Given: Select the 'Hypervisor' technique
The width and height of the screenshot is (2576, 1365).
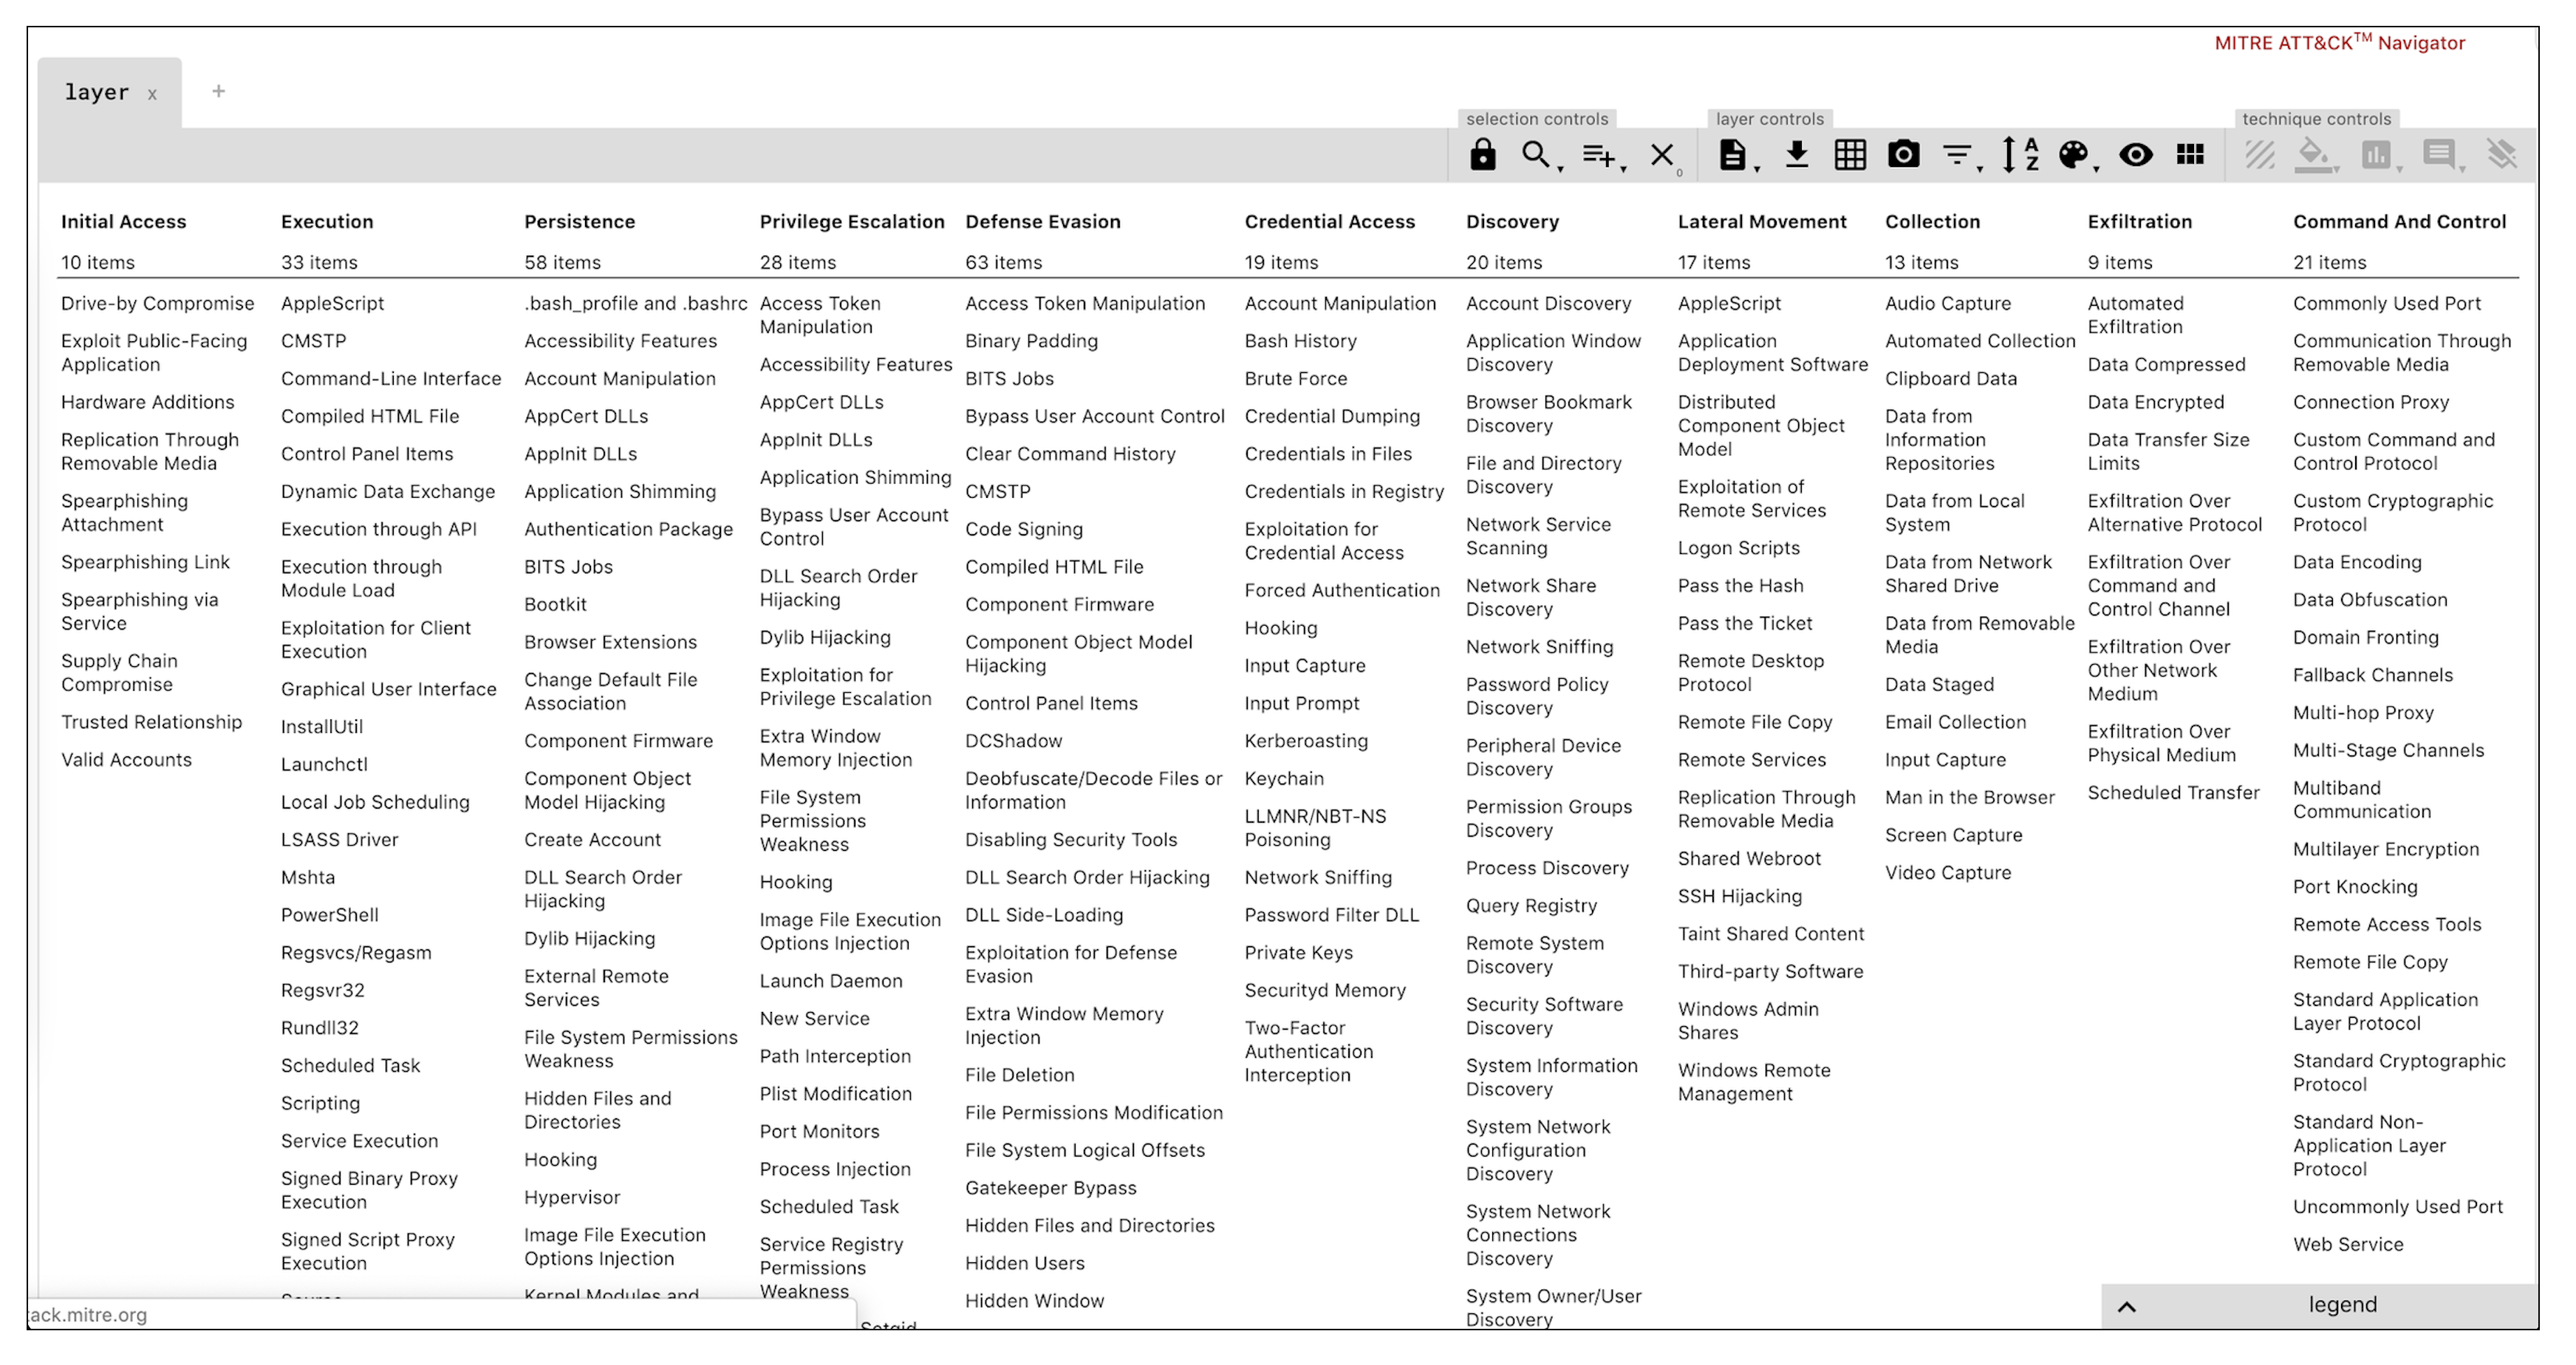Looking at the screenshot, I should [572, 1197].
